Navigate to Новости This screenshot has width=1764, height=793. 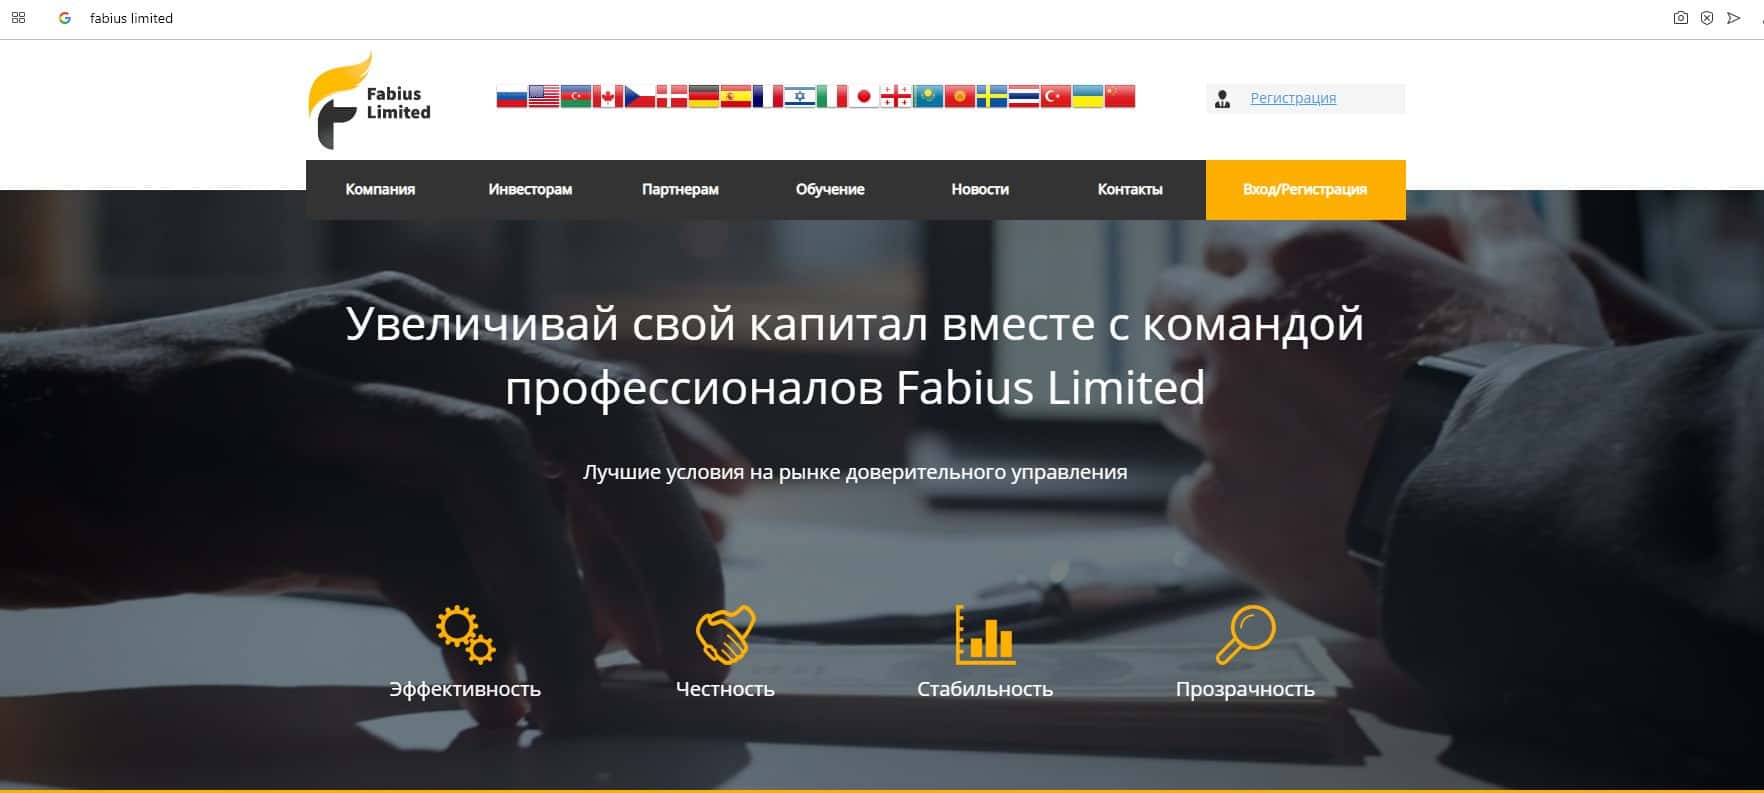point(980,189)
